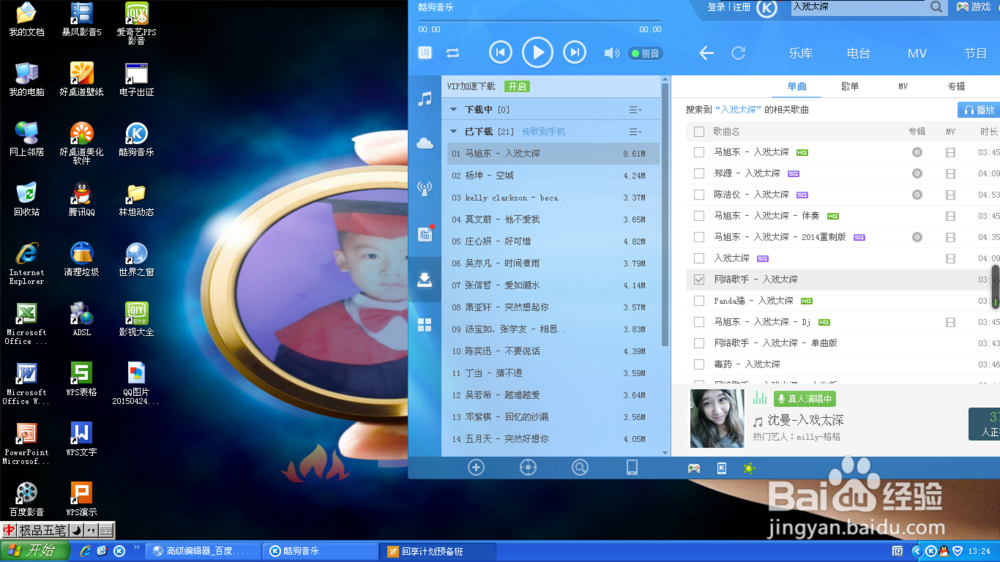Collapse the 已下载 list section

coord(453,131)
